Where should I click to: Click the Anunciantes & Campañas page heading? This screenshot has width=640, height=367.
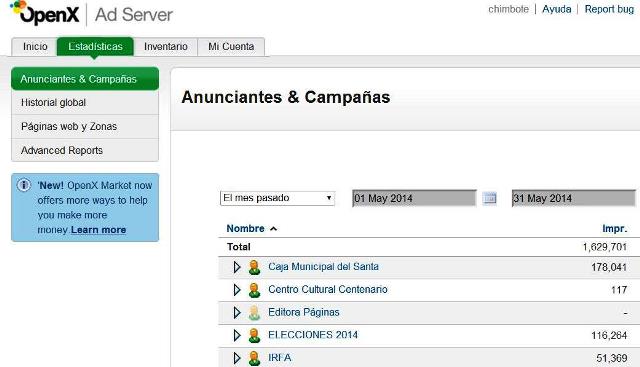(286, 97)
